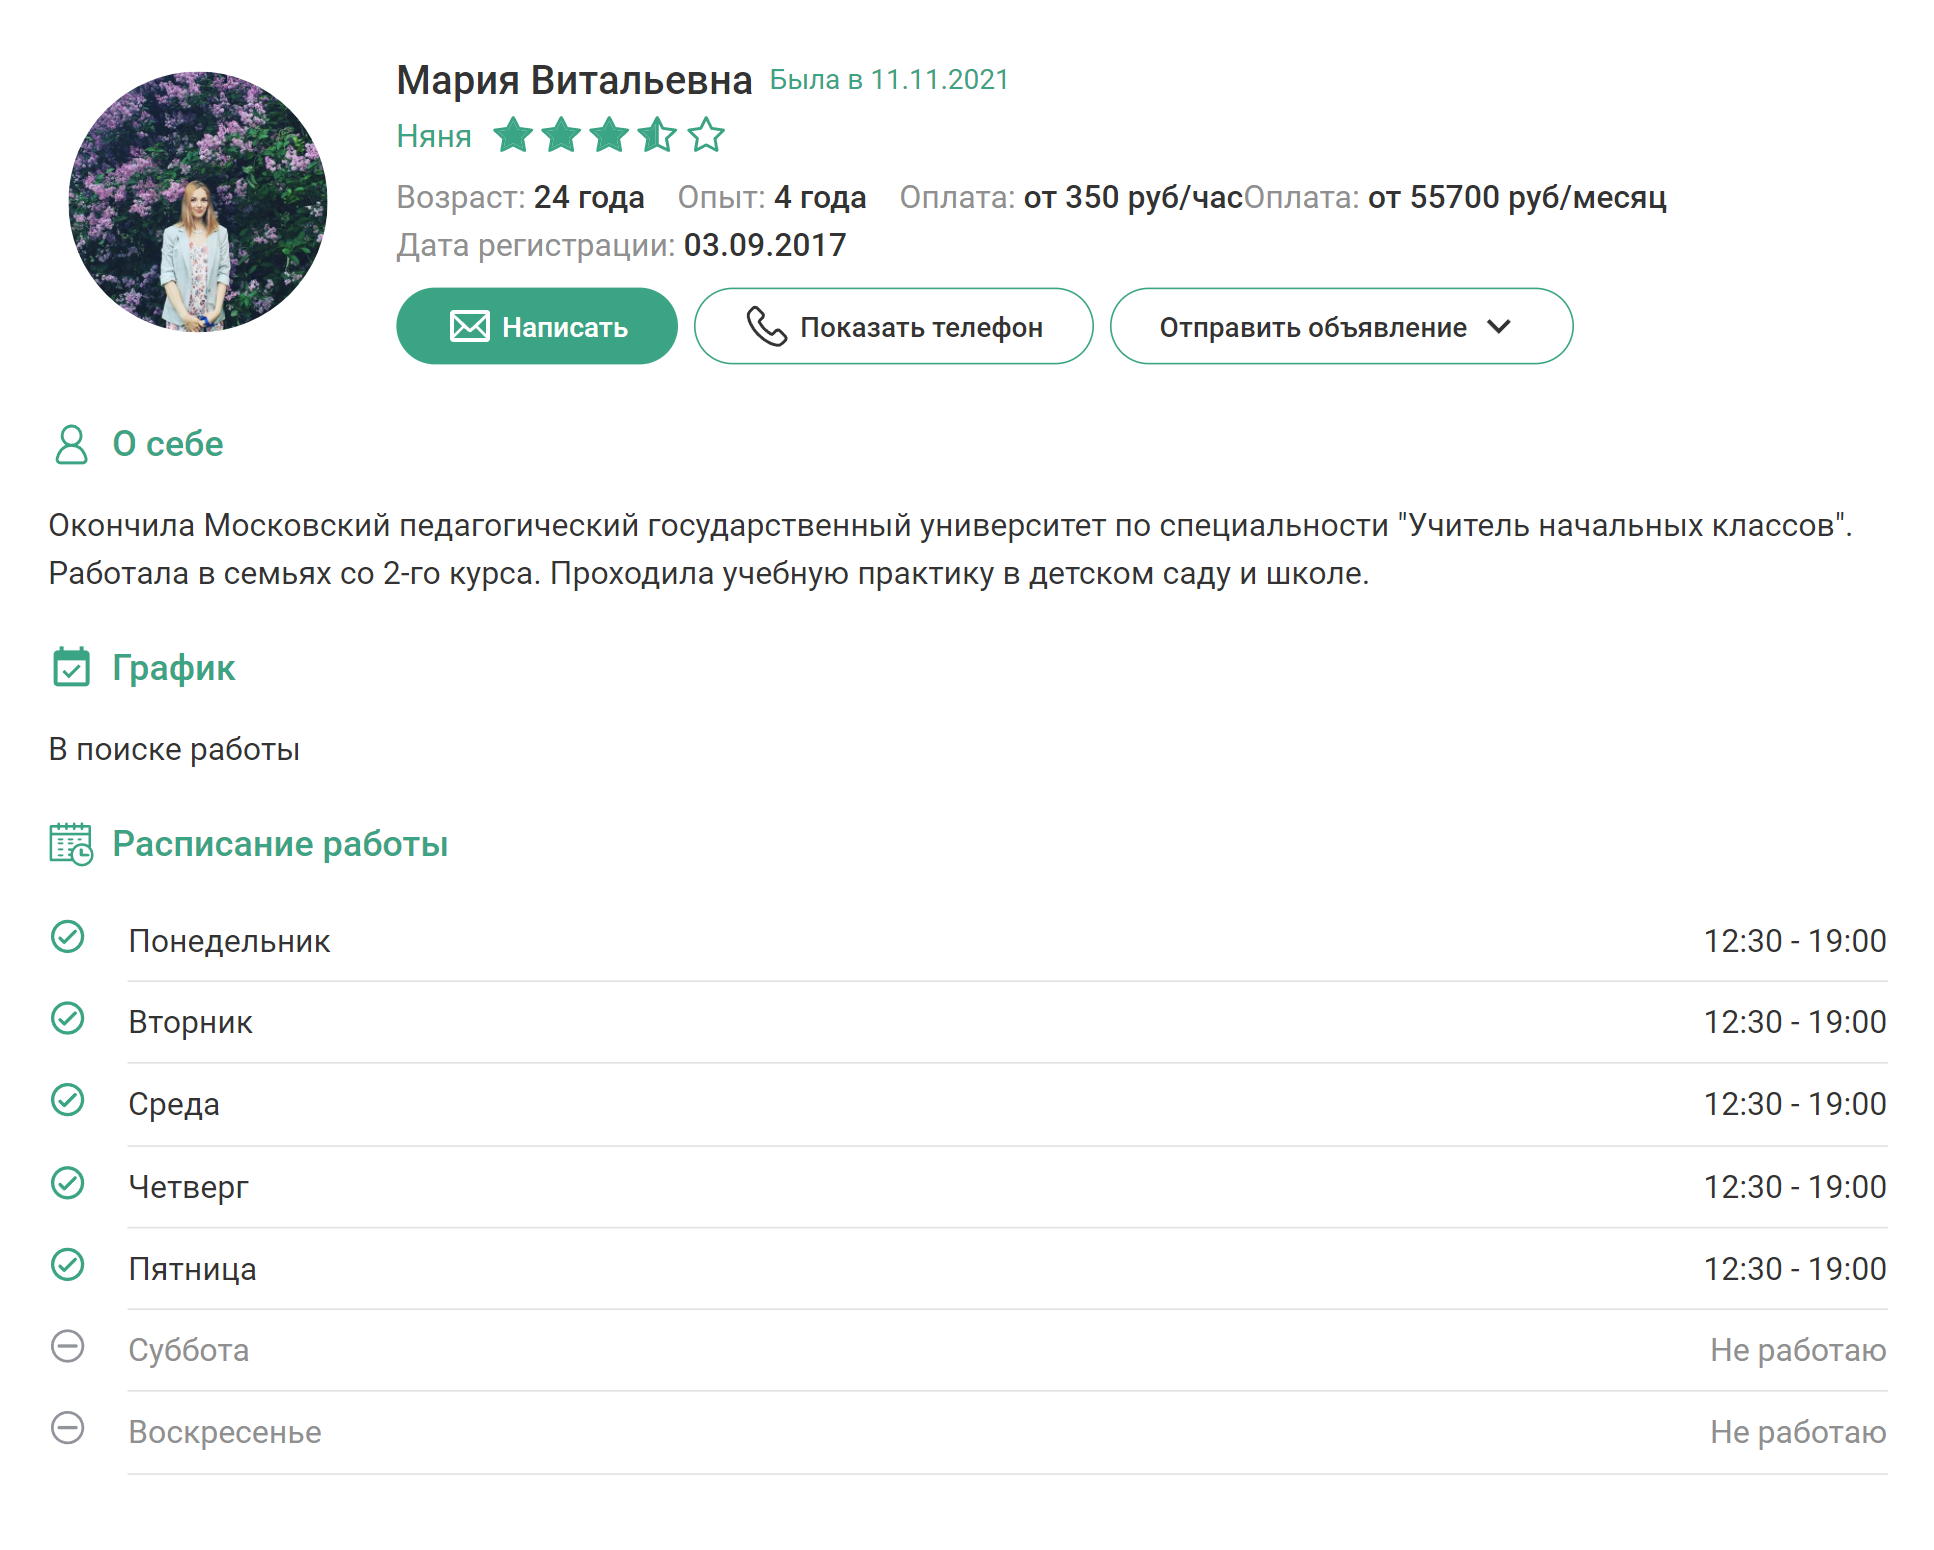1934x1550 pixels.
Task: Click the Была в 11.11.2021 status
Action: pyautogui.click(x=890, y=80)
